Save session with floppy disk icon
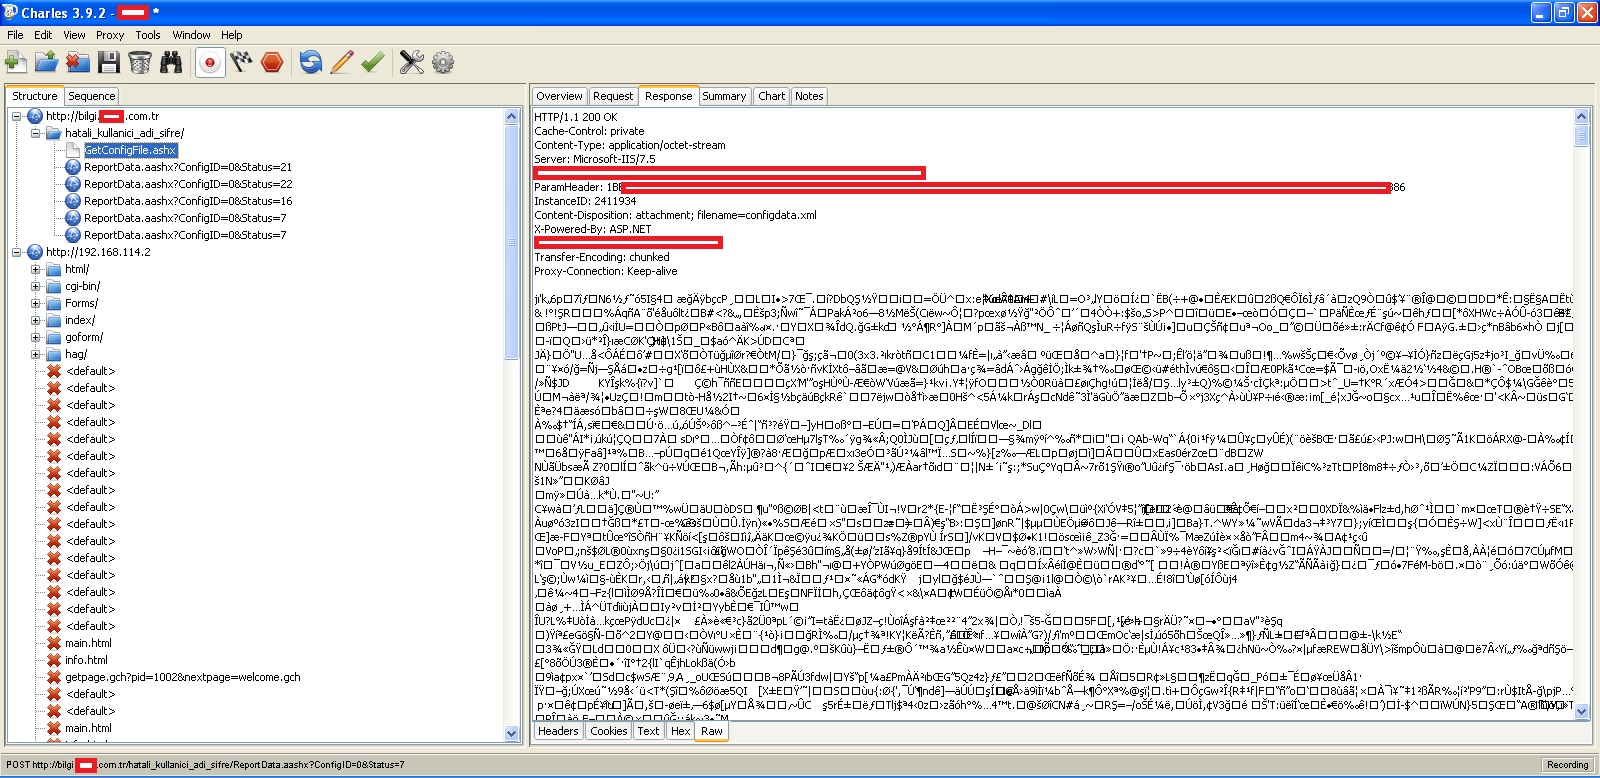Screen dimensions: 1600x778 tap(108, 62)
